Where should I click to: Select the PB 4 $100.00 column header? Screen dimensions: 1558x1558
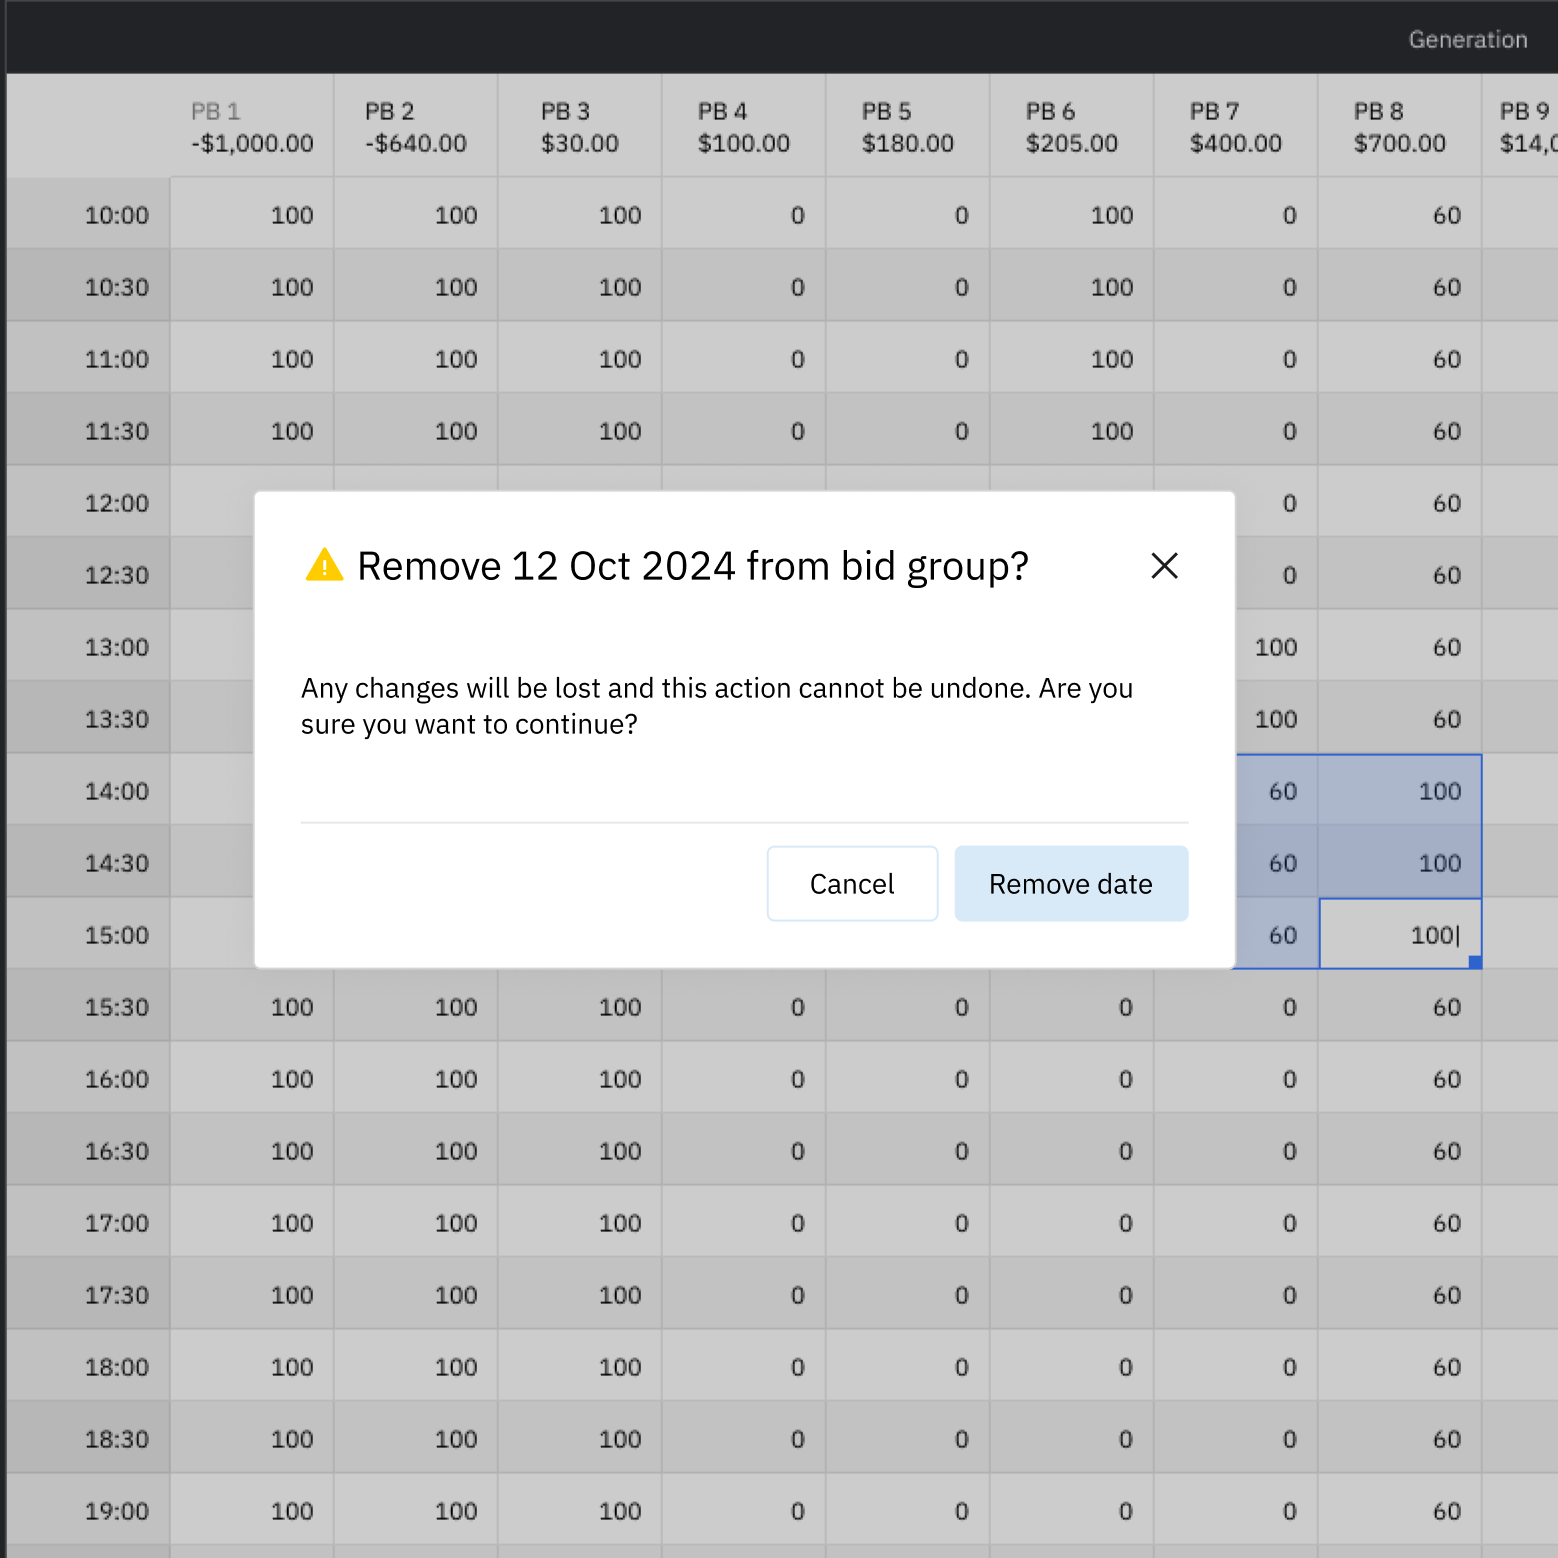(x=744, y=127)
